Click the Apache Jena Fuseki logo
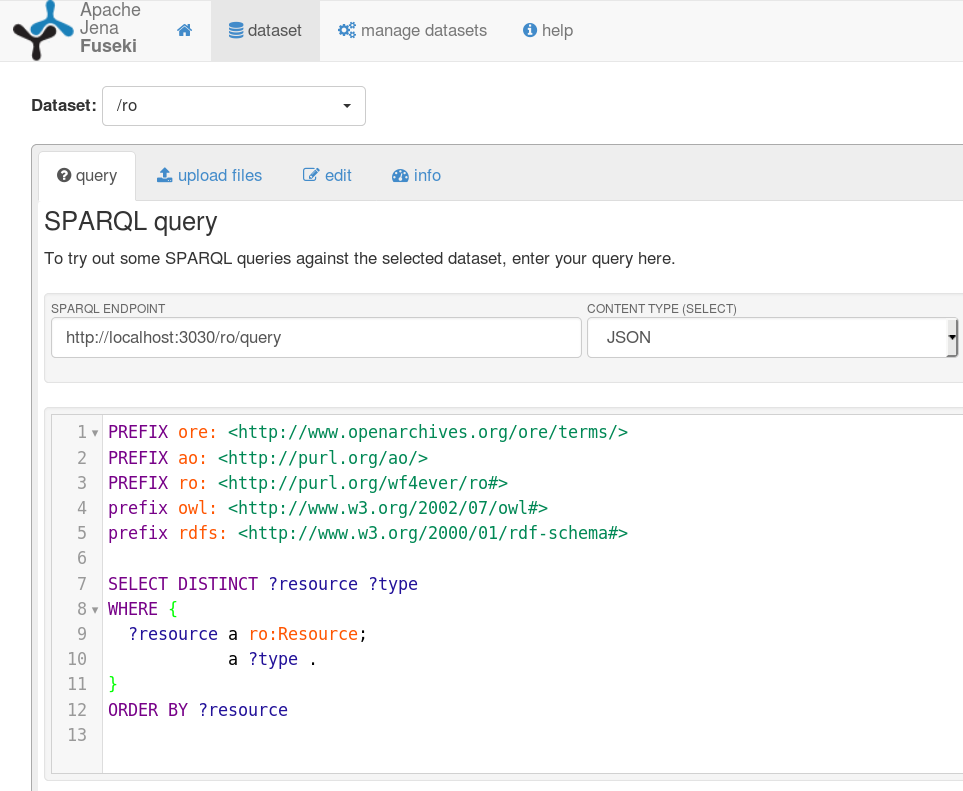Image resolution: width=963 pixels, height=791 pixels. coord(42,30)
